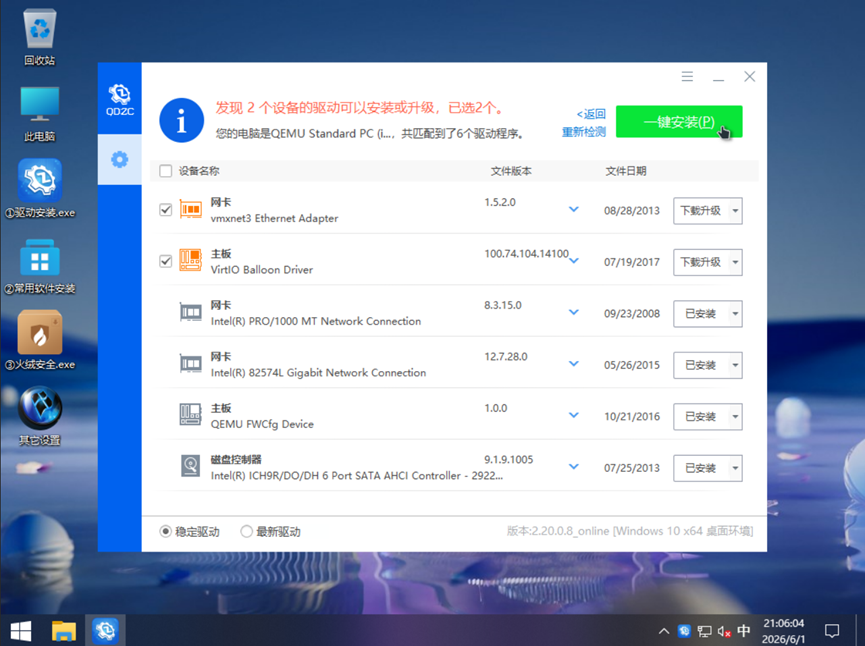Click 已安装 for Intel PRO/1000 MT
865x646 pixels.
click(701, 313)
